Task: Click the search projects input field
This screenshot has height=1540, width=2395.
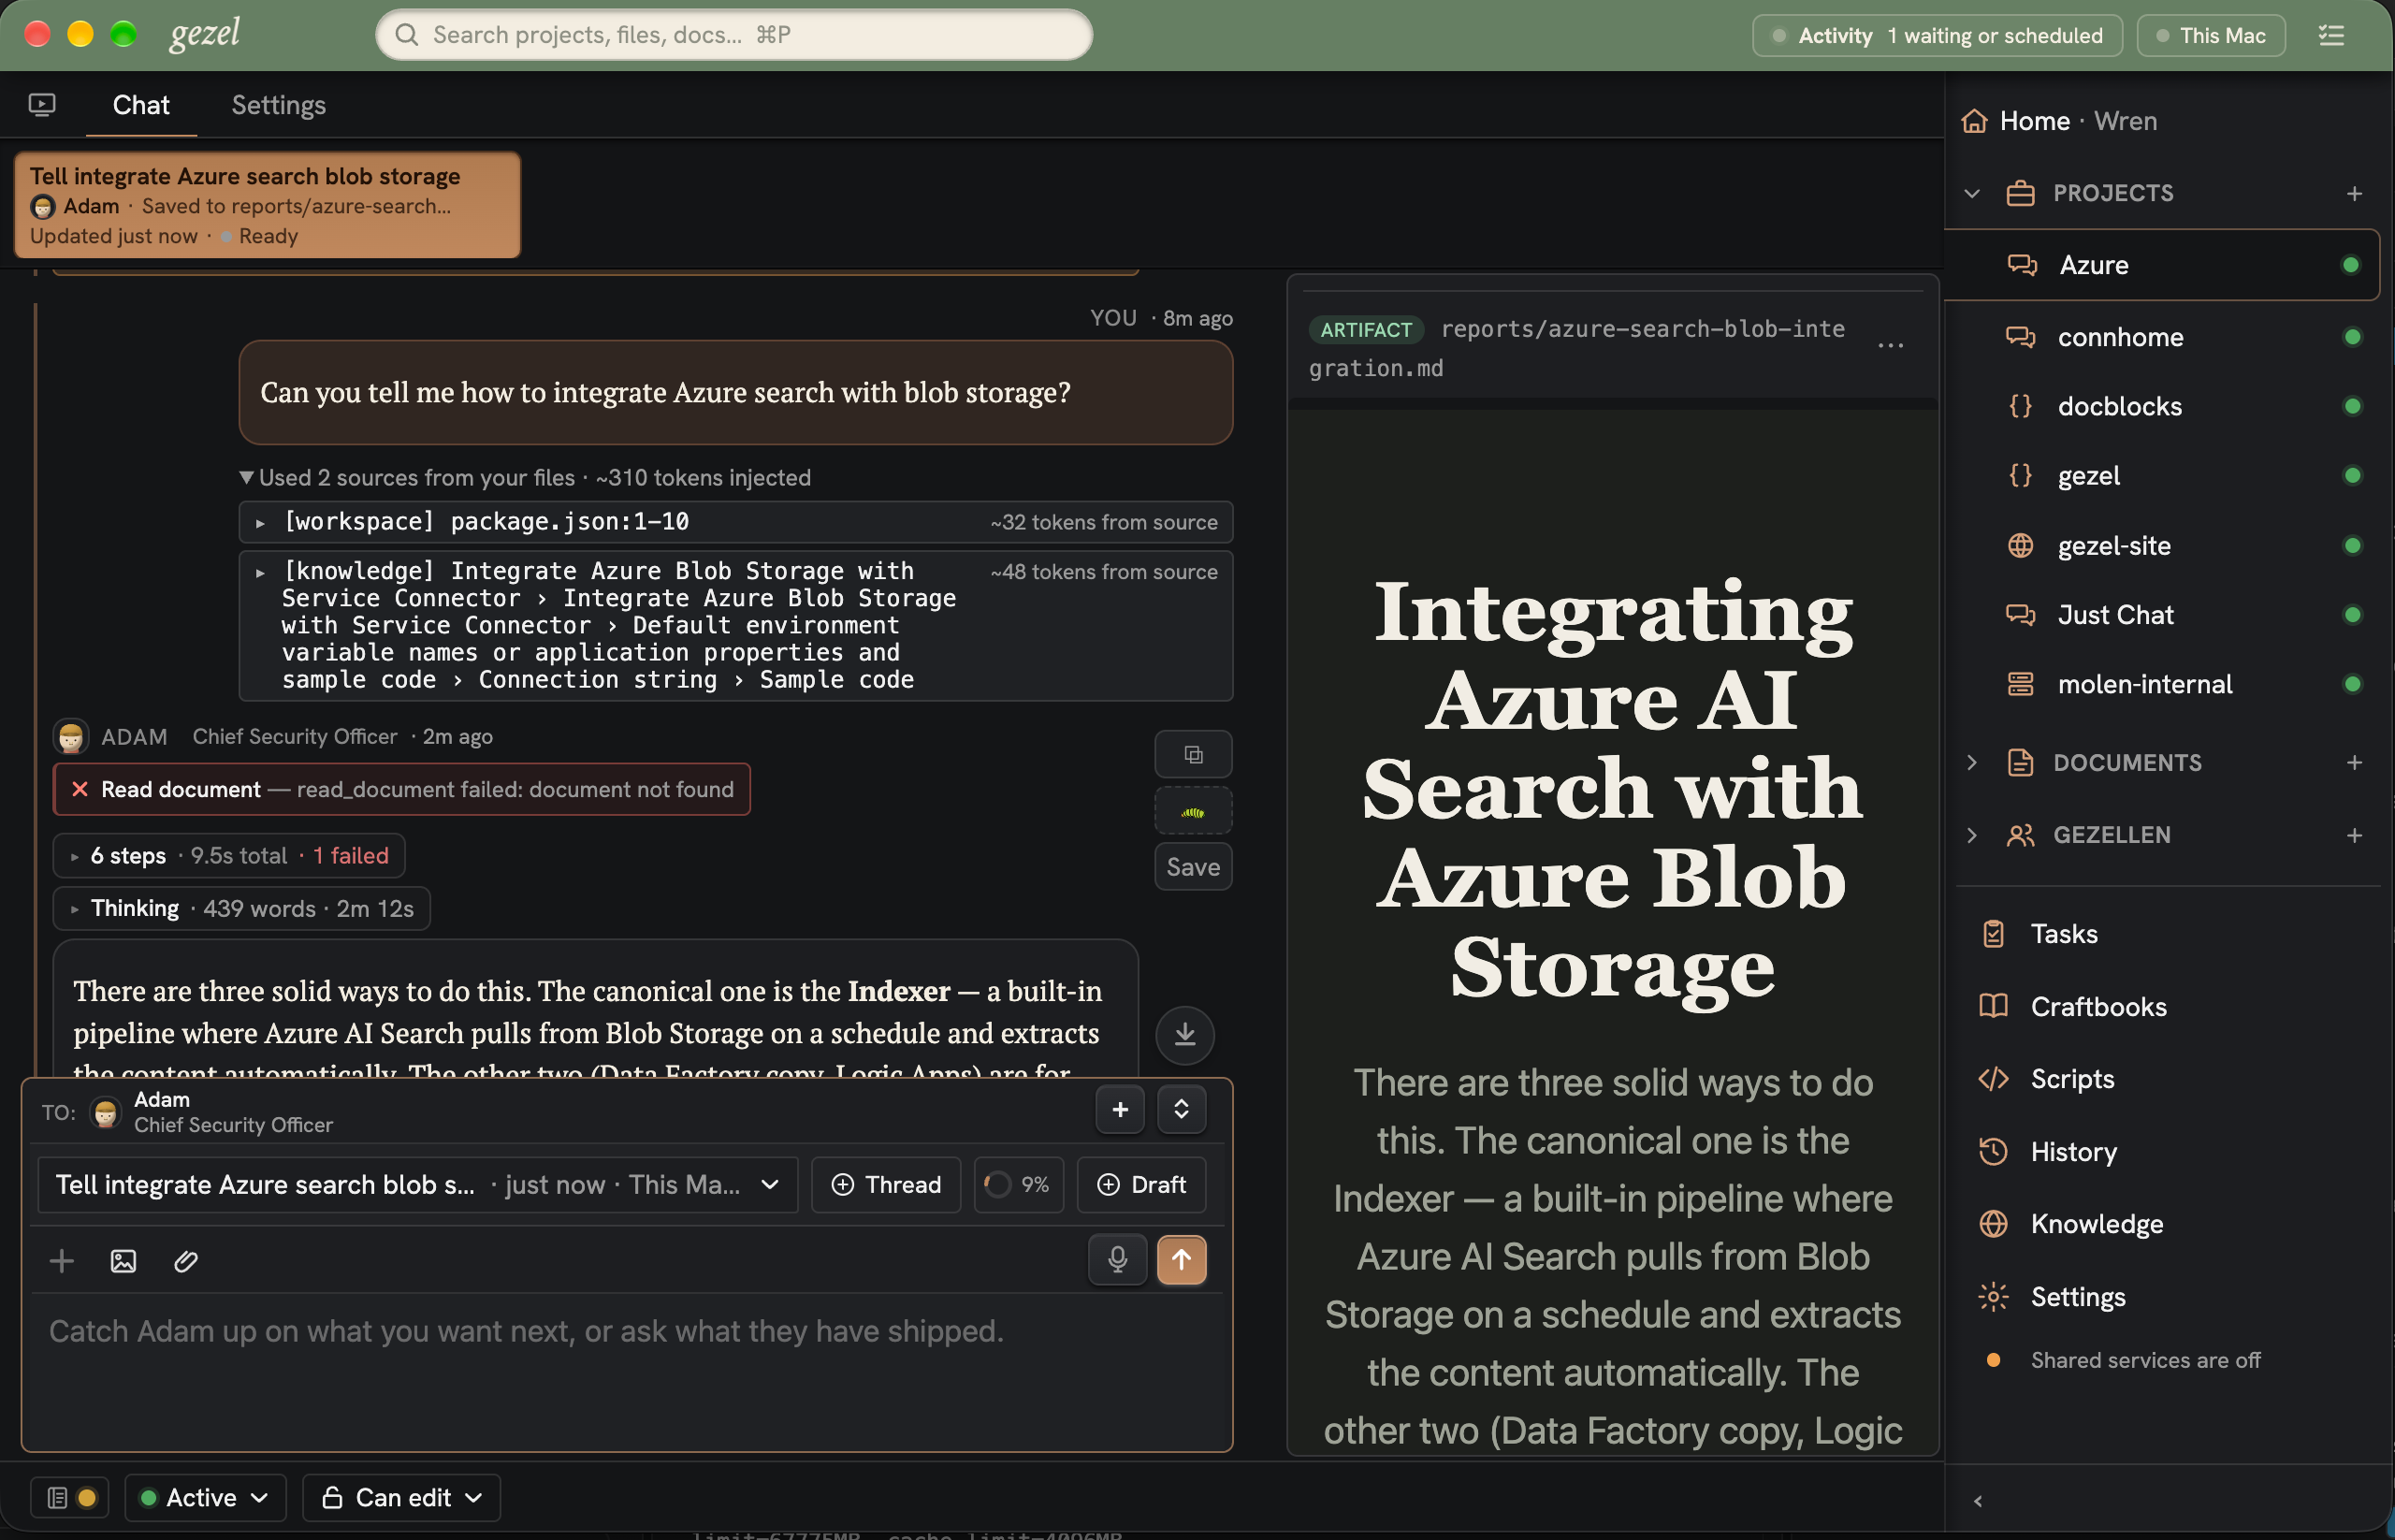Action: (x=733, y=35)
